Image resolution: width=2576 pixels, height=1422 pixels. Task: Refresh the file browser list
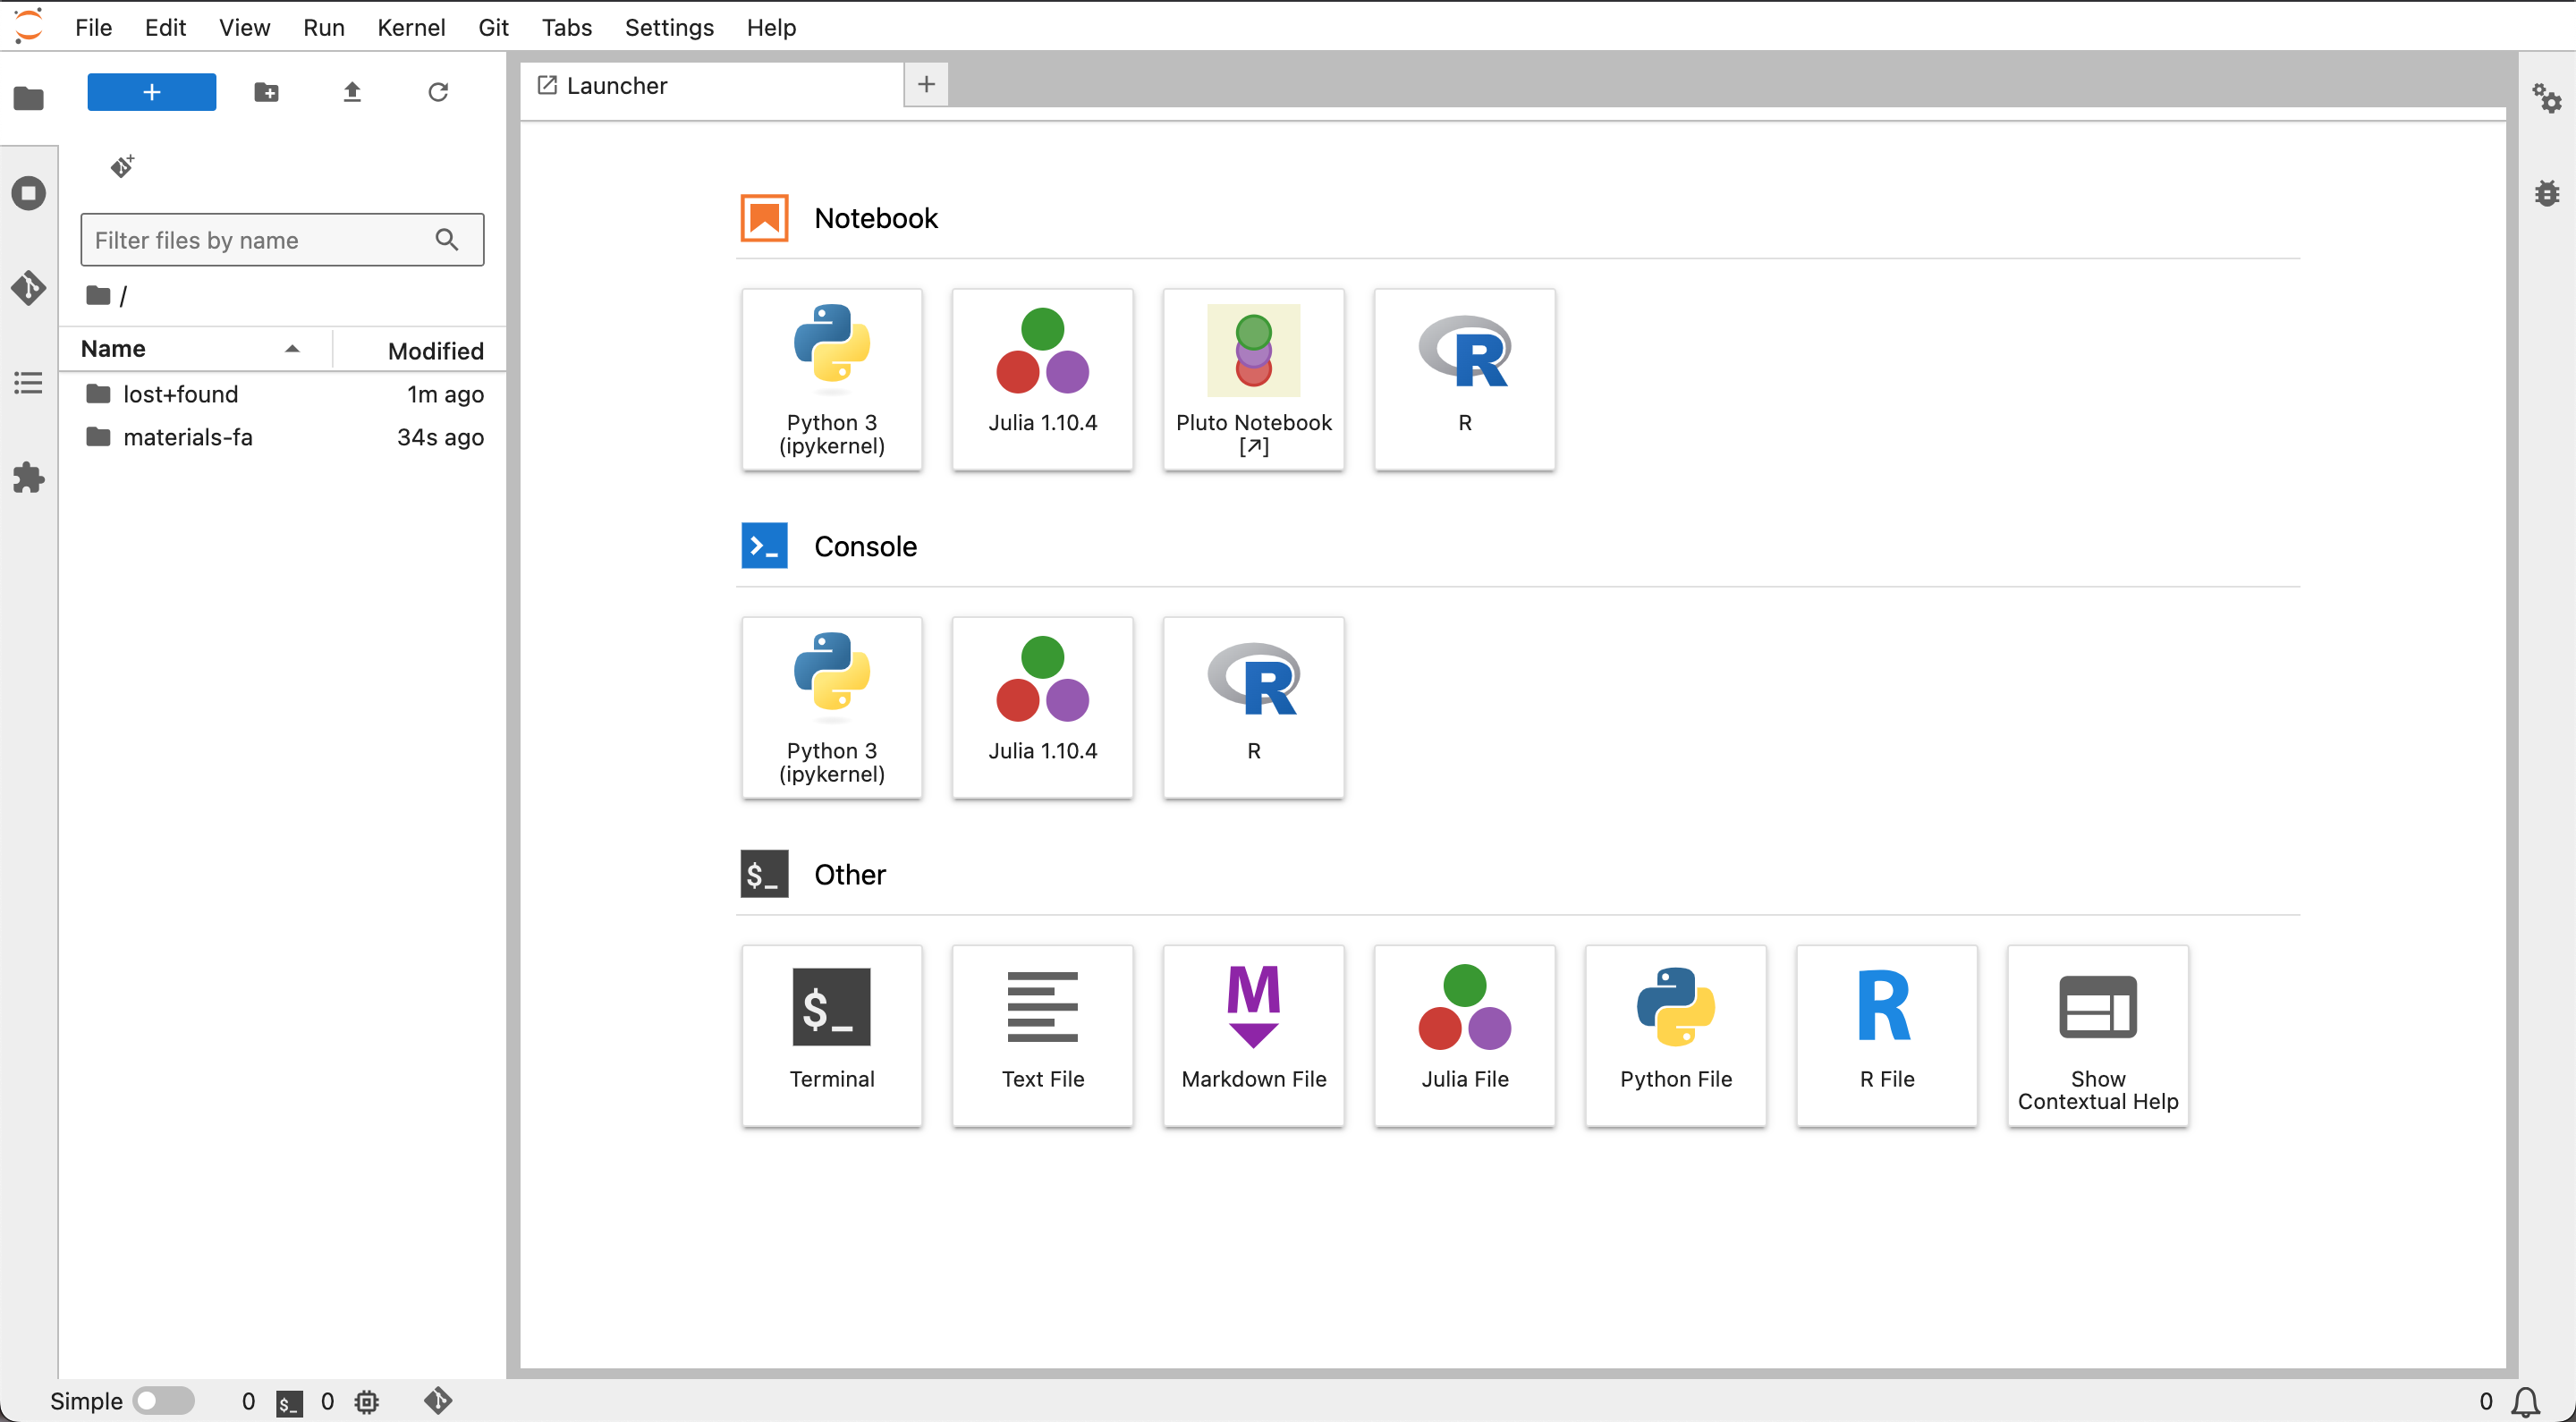tap(438, 92)
